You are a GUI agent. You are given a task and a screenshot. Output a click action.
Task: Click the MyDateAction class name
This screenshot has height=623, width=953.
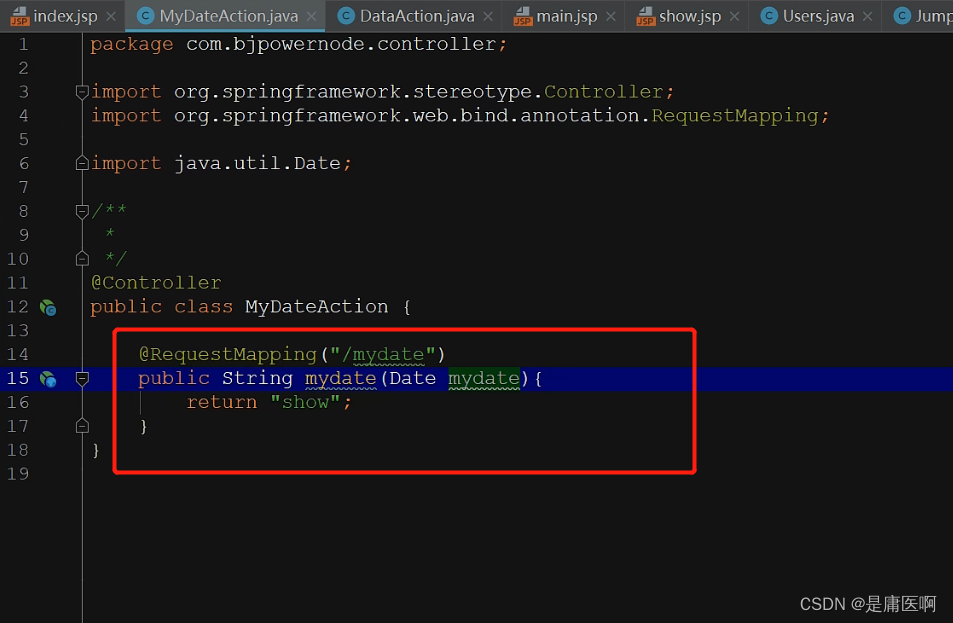316,306
